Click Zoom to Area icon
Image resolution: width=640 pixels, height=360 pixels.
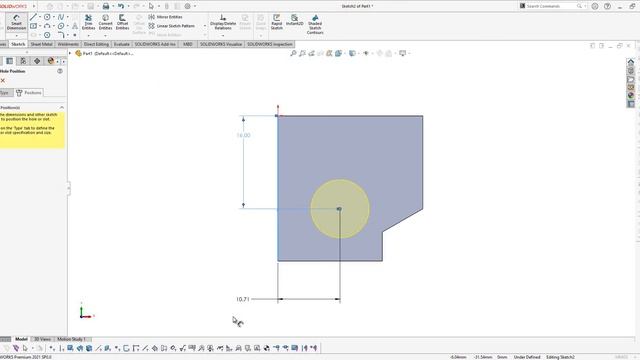coord(302,53)
